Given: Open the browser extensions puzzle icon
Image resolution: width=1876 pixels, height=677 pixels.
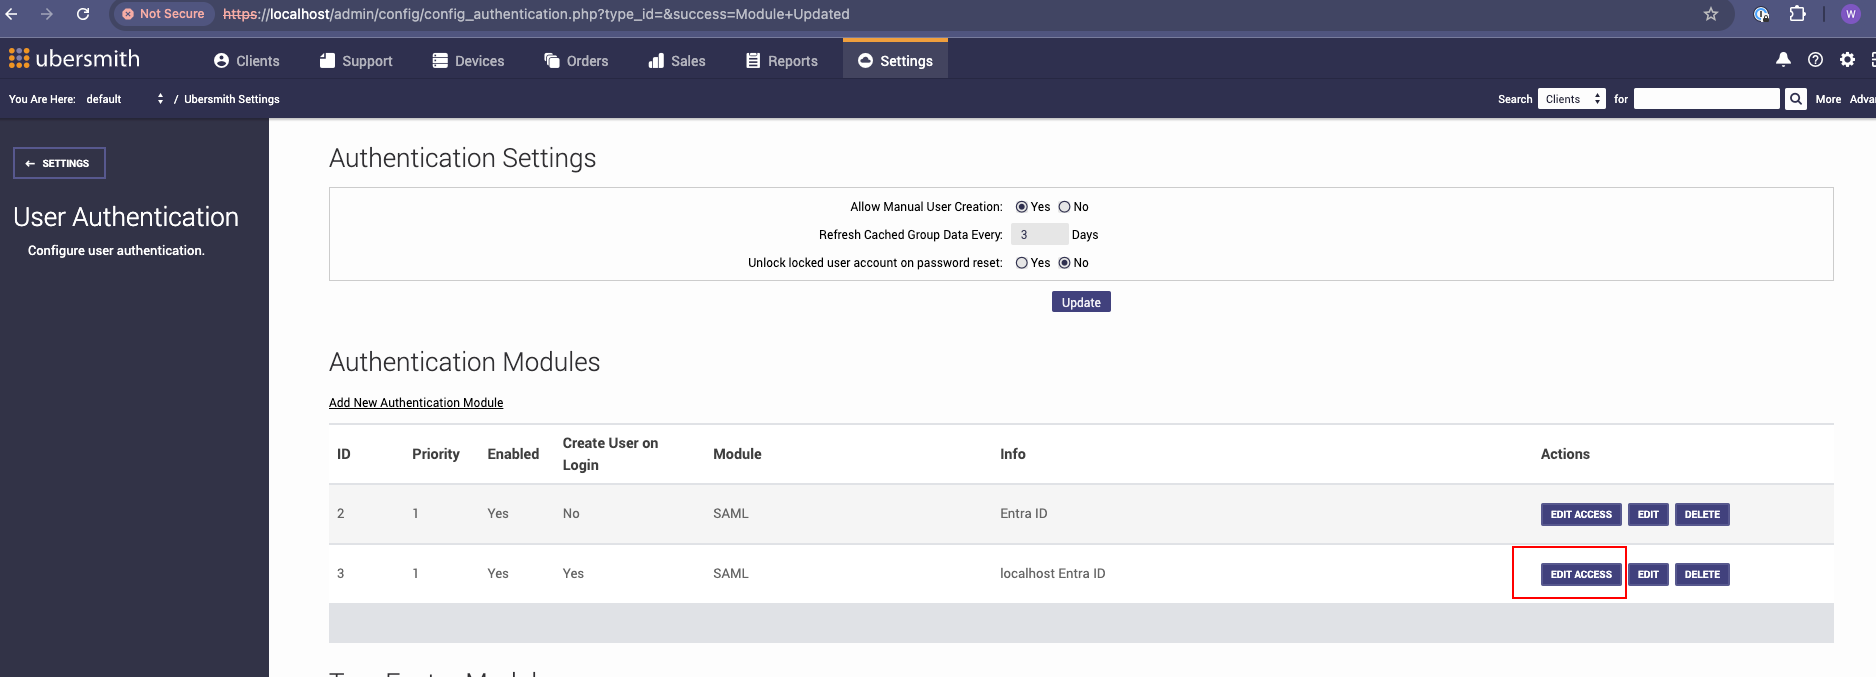Looking at the screenshot, I should 1797,14.
